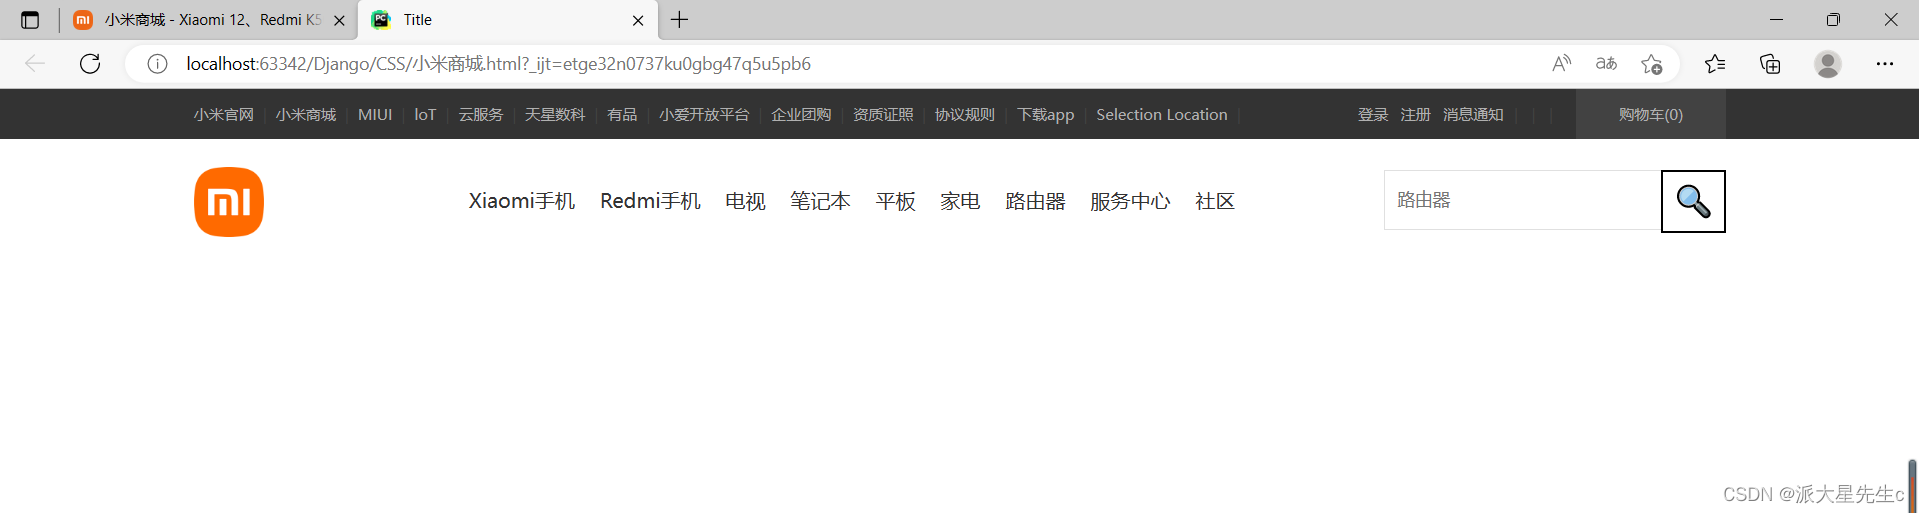Switch to the Title tab
The height and width of the screenshot is (513, 1919).
pos(508,20)
